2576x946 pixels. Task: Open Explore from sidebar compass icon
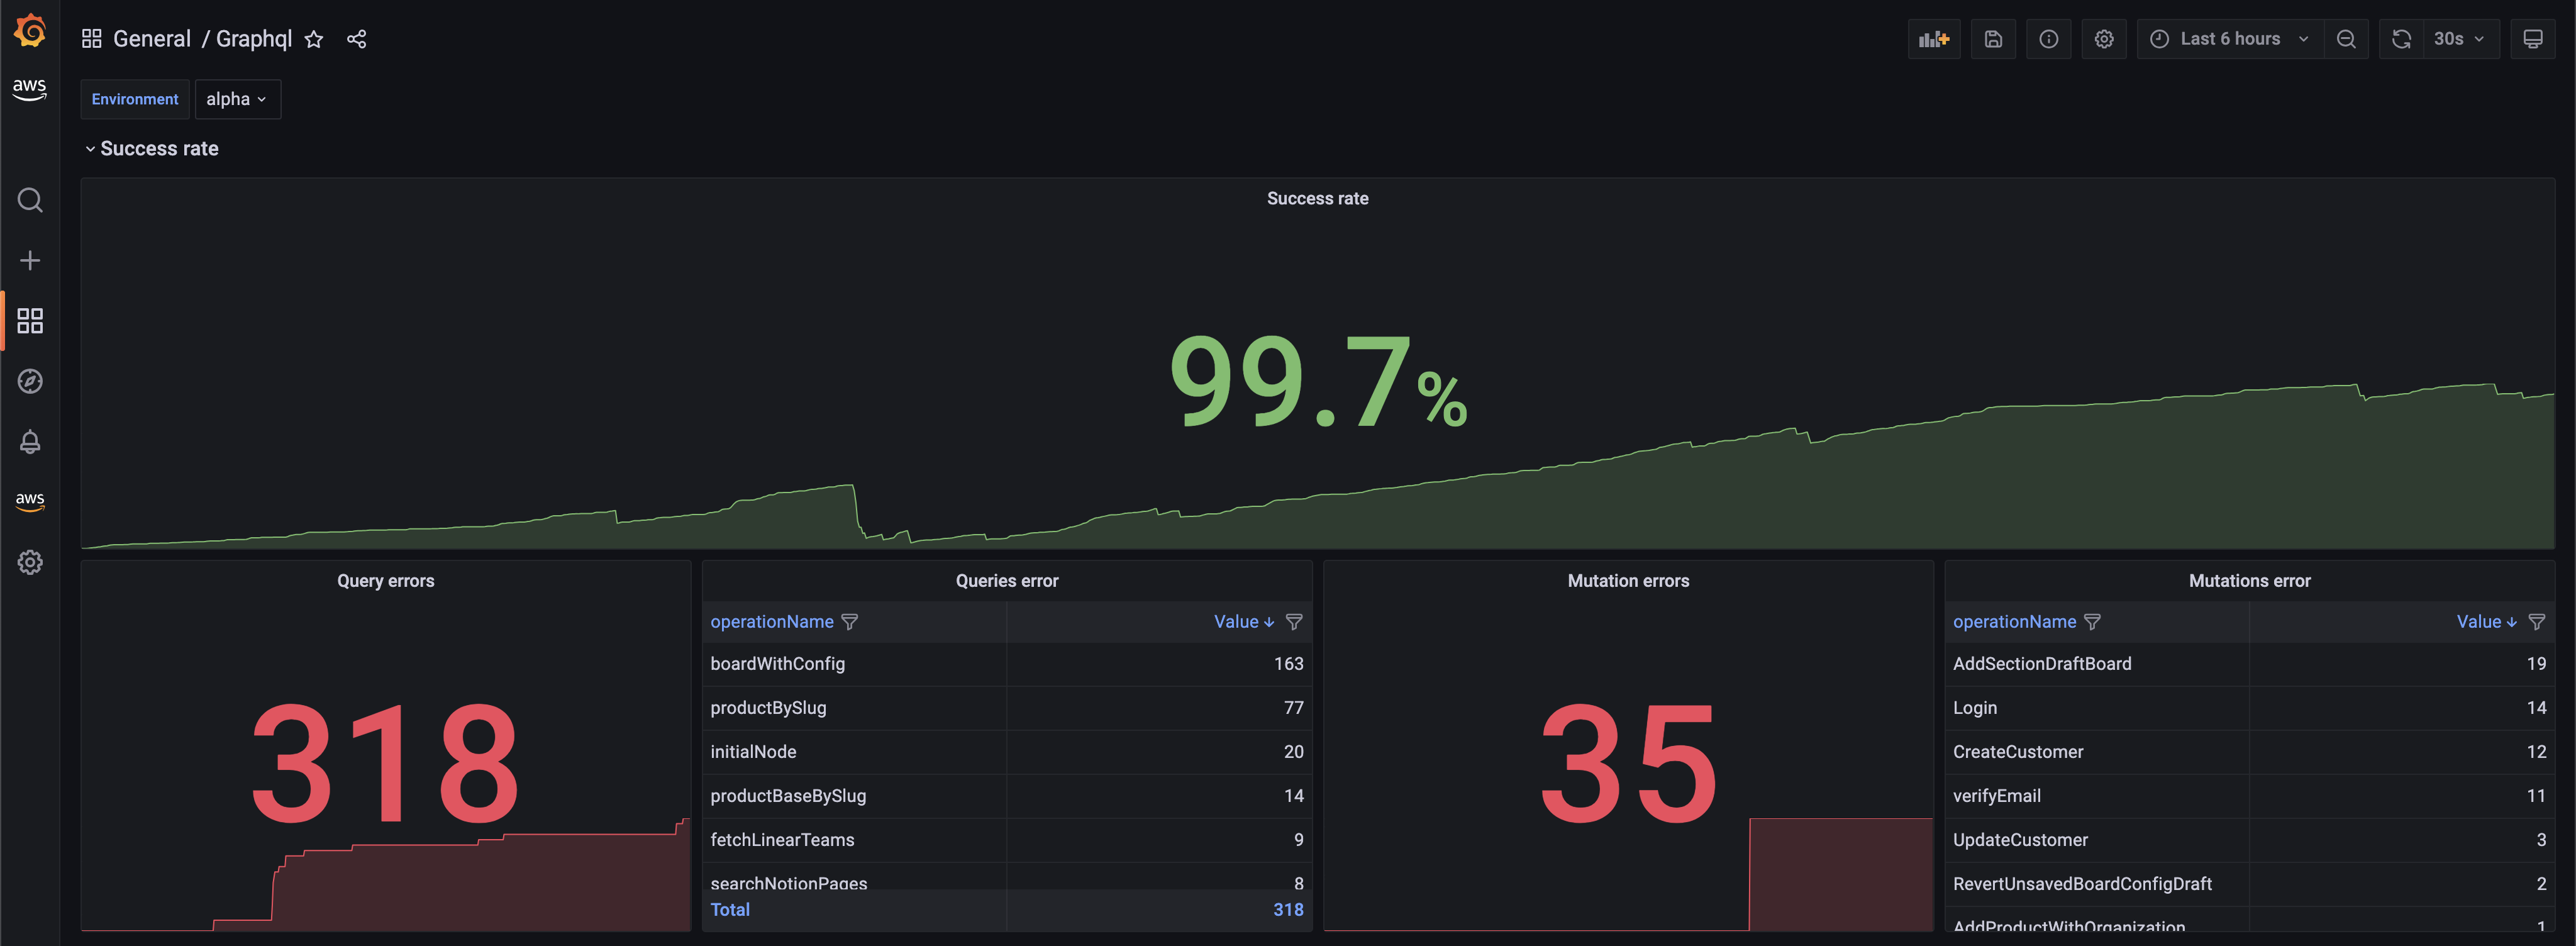(x=30, y=381)
